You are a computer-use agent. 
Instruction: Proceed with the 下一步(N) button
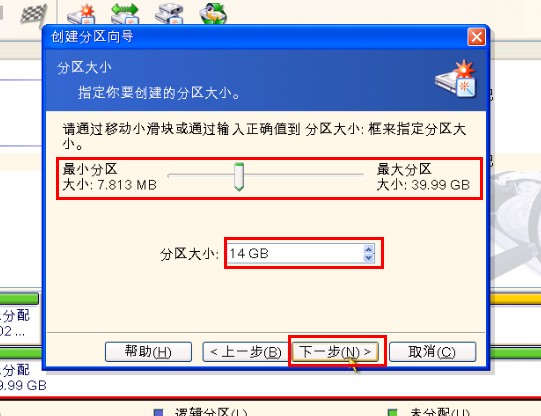[x=335, y=352]
